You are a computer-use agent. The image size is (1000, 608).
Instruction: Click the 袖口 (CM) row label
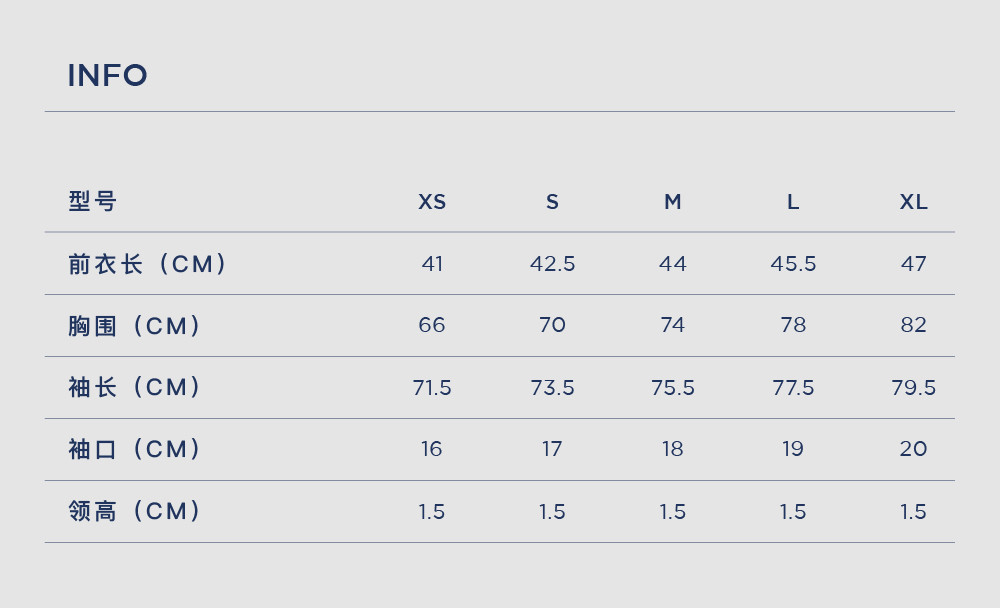[135, 449]
